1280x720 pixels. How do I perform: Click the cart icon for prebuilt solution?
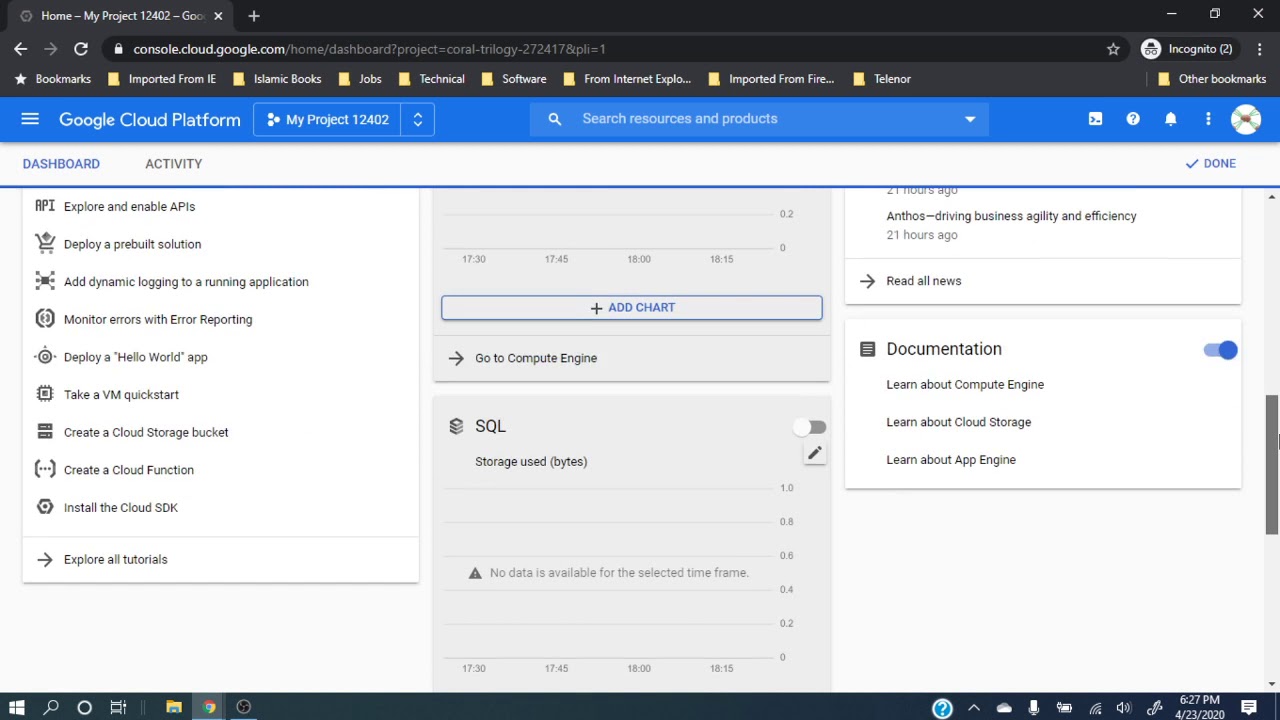45,243
